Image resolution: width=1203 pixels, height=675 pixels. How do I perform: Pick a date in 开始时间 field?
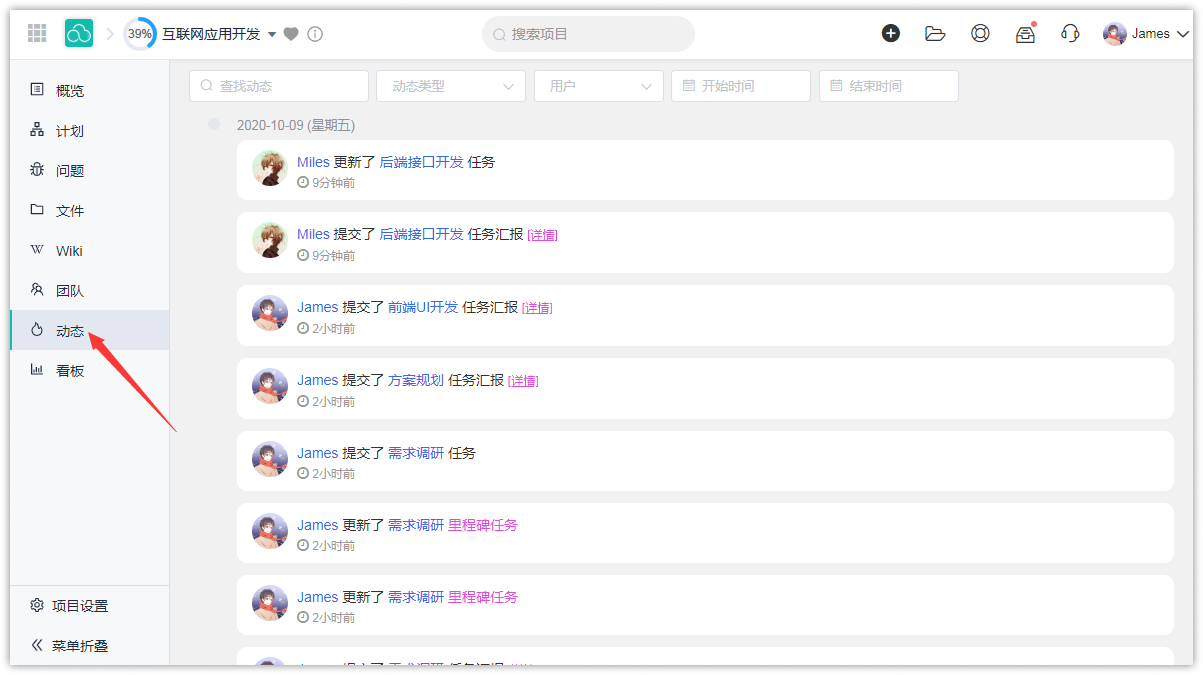coord(741,86)
